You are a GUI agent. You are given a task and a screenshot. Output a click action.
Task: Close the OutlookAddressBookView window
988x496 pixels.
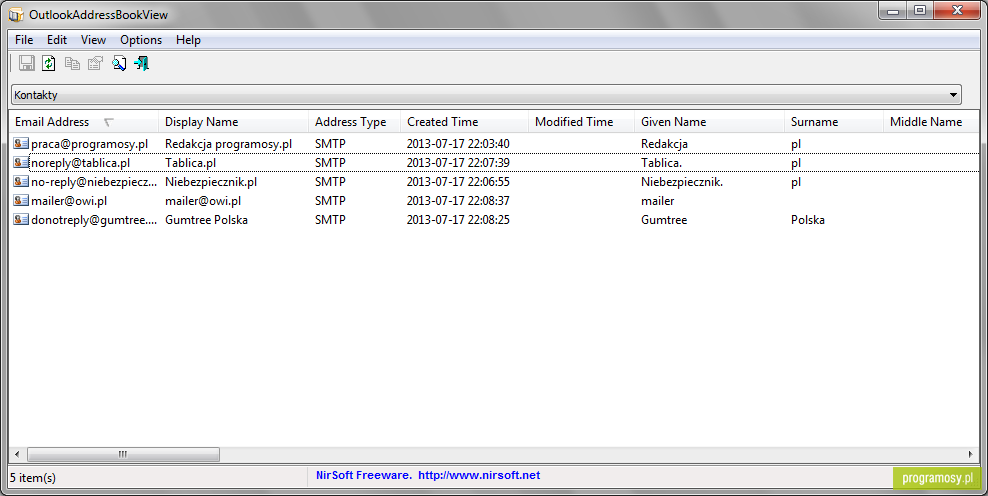click(956, 11)
